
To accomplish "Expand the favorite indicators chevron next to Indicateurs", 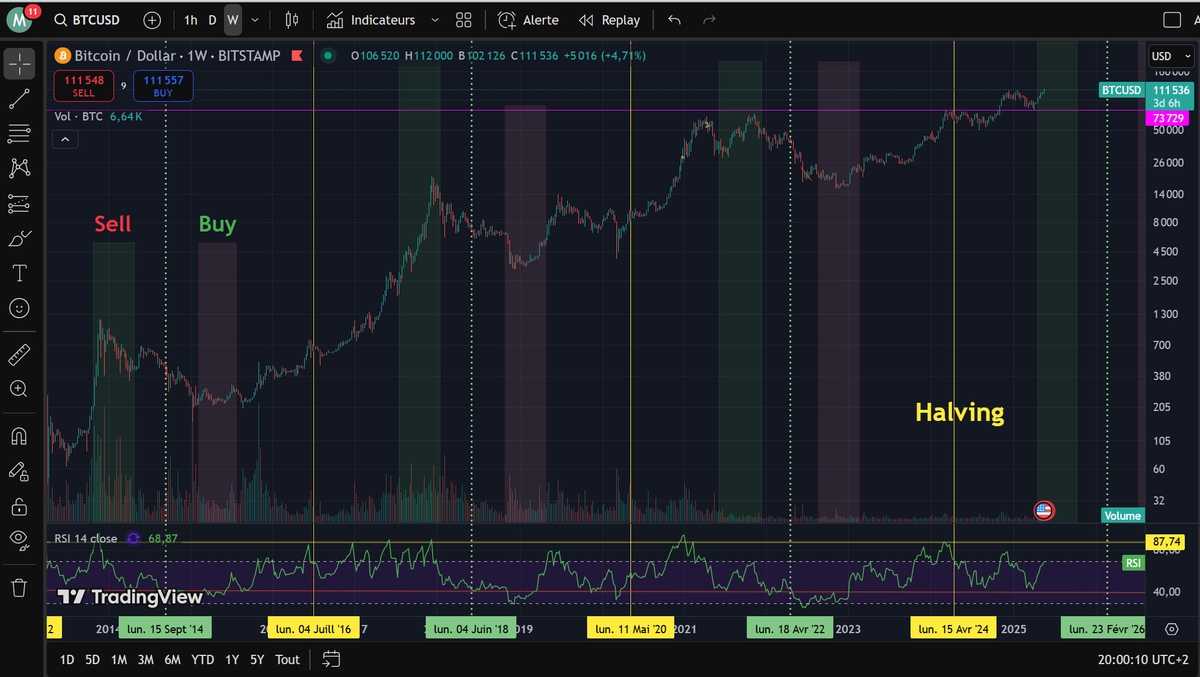I will coord(434,20).
